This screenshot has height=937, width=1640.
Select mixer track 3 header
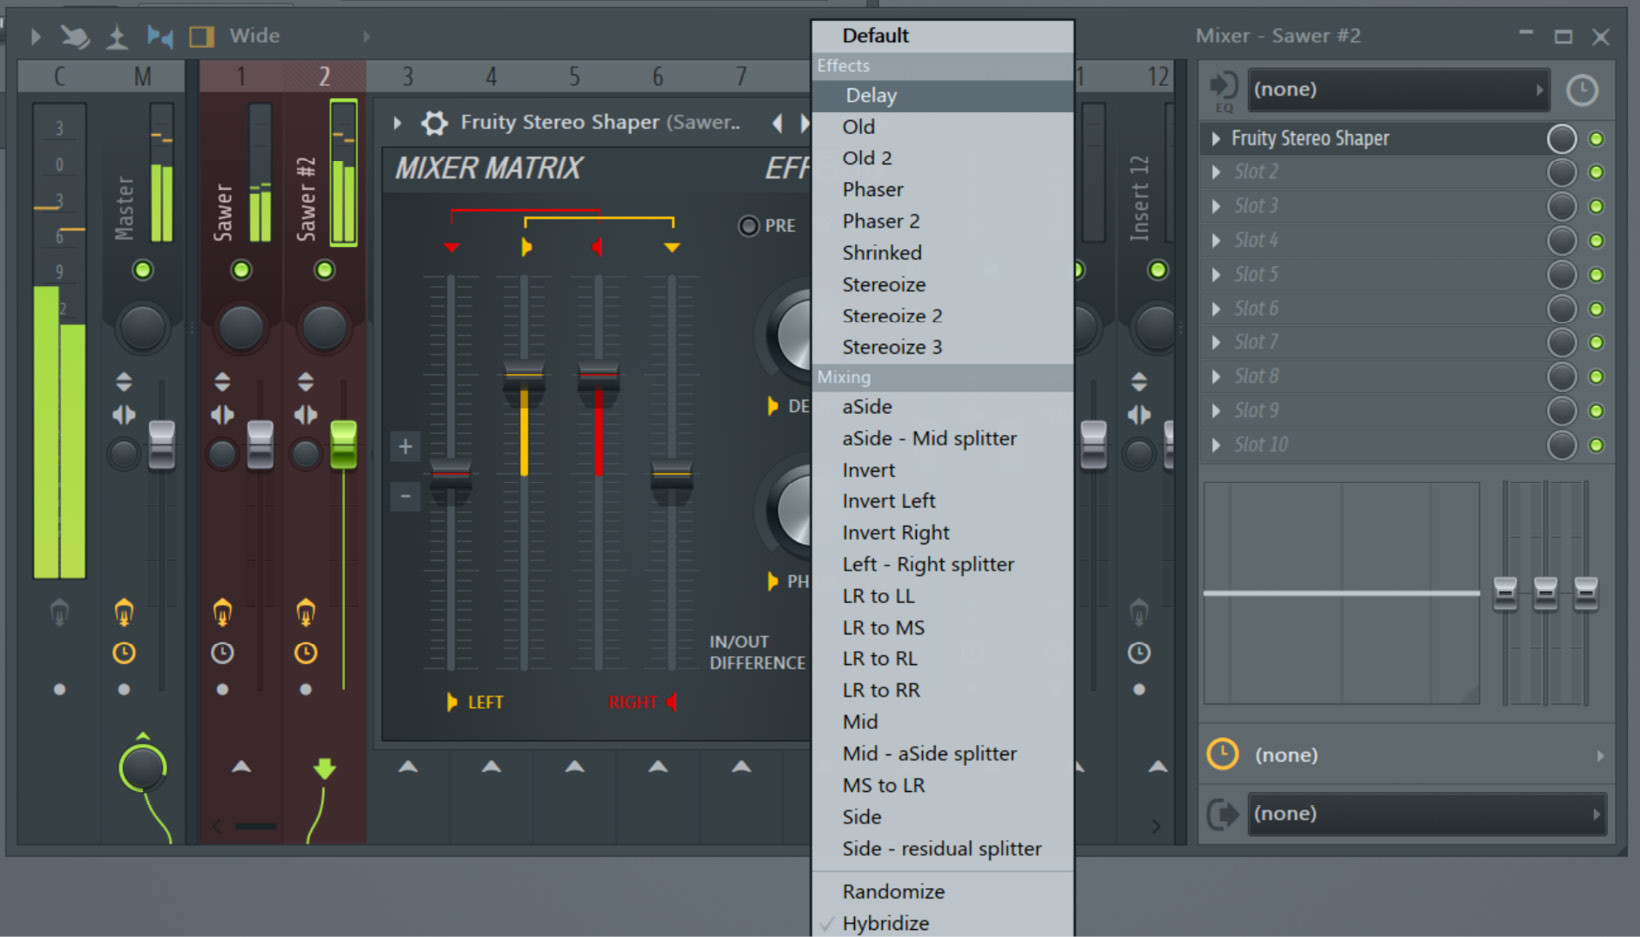[x=408, y=77]
